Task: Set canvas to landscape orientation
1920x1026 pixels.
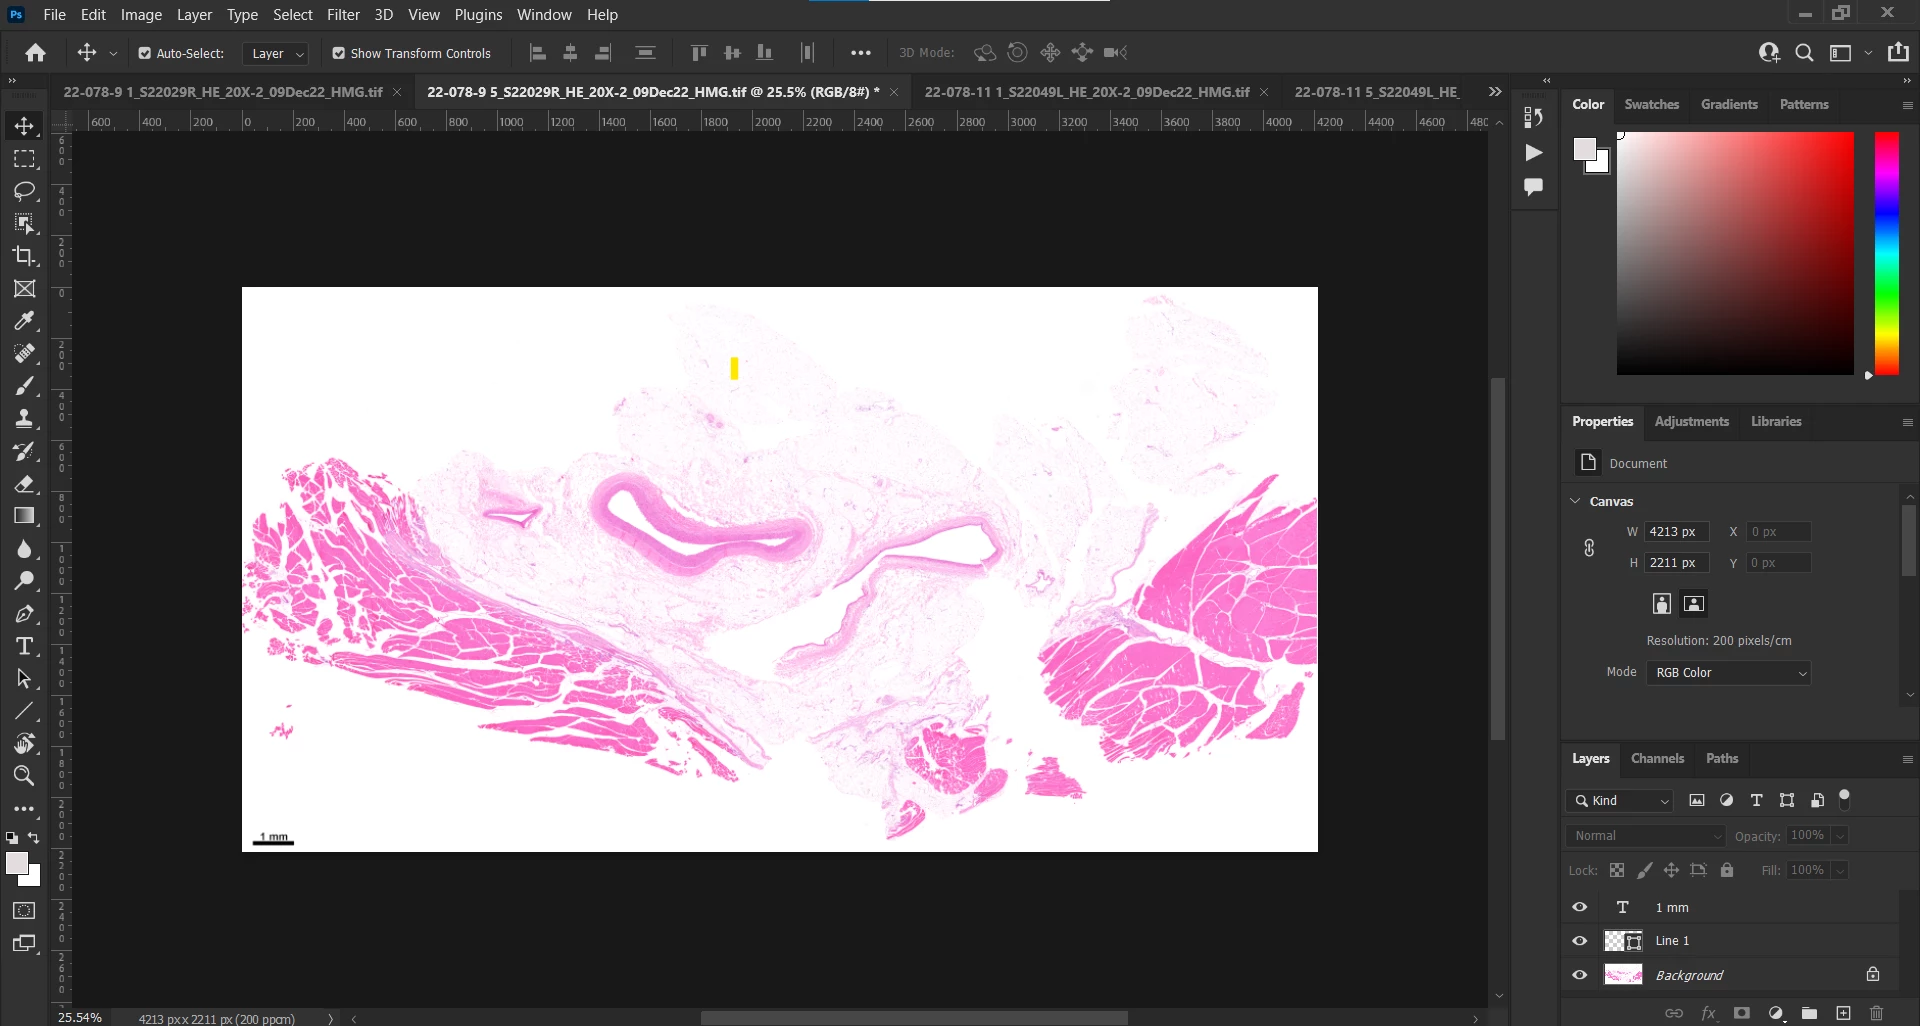Action: pos(1694,603)
